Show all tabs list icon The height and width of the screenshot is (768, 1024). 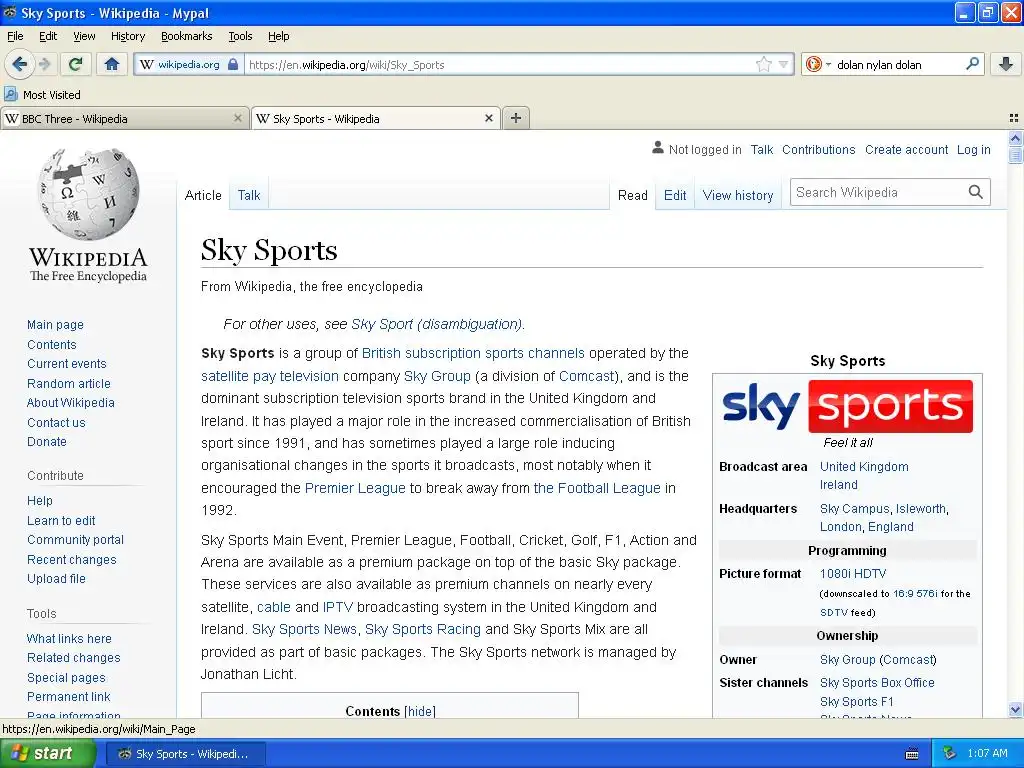pos(1014,118)
